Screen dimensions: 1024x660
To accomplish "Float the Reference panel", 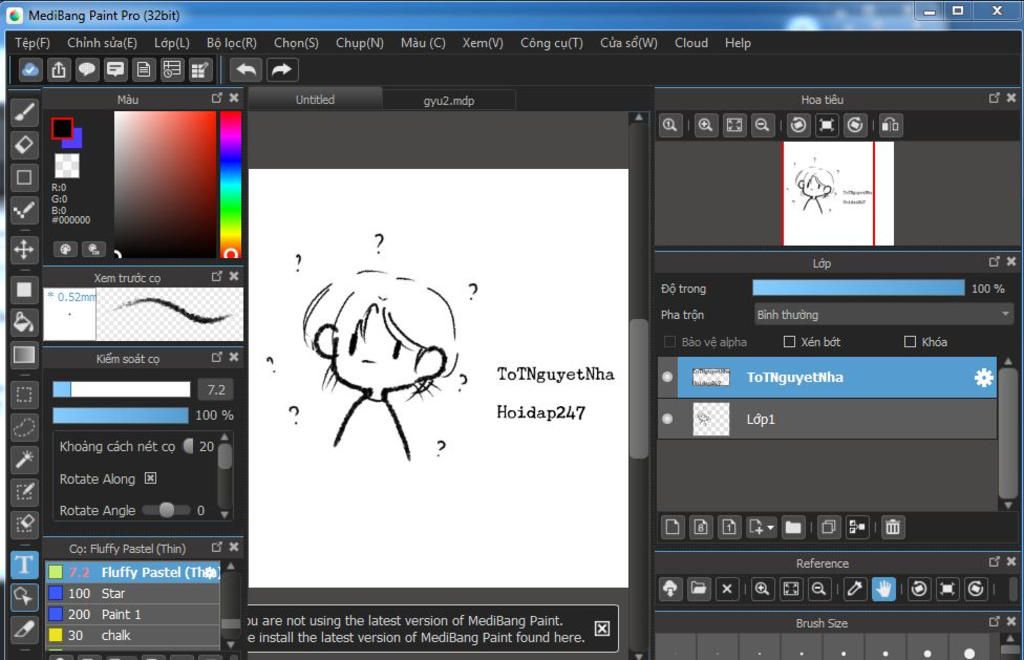I will tap(994, 561).
